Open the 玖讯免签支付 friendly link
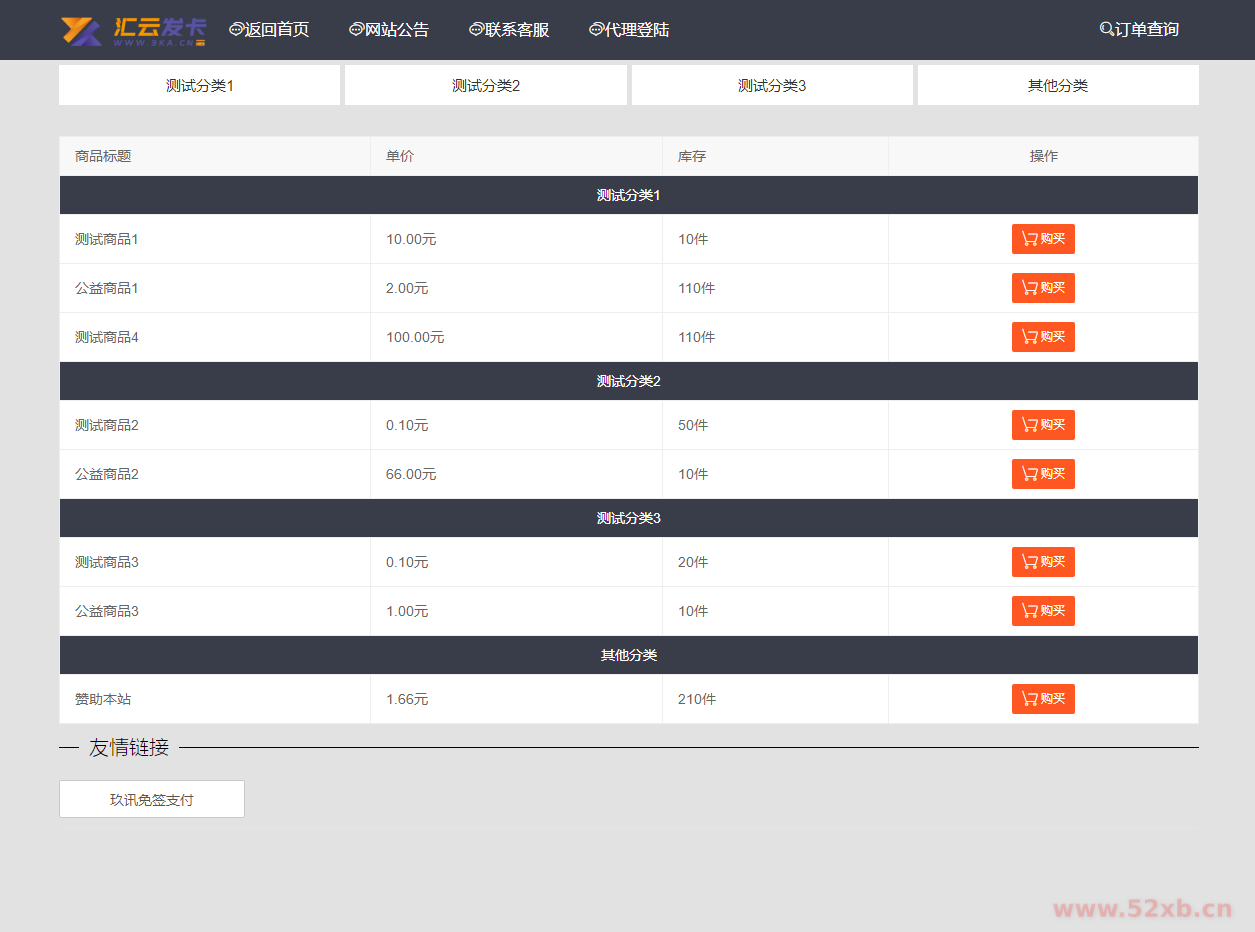The width and height of the screenshot is (1255, 932). (x=152, y=800)
